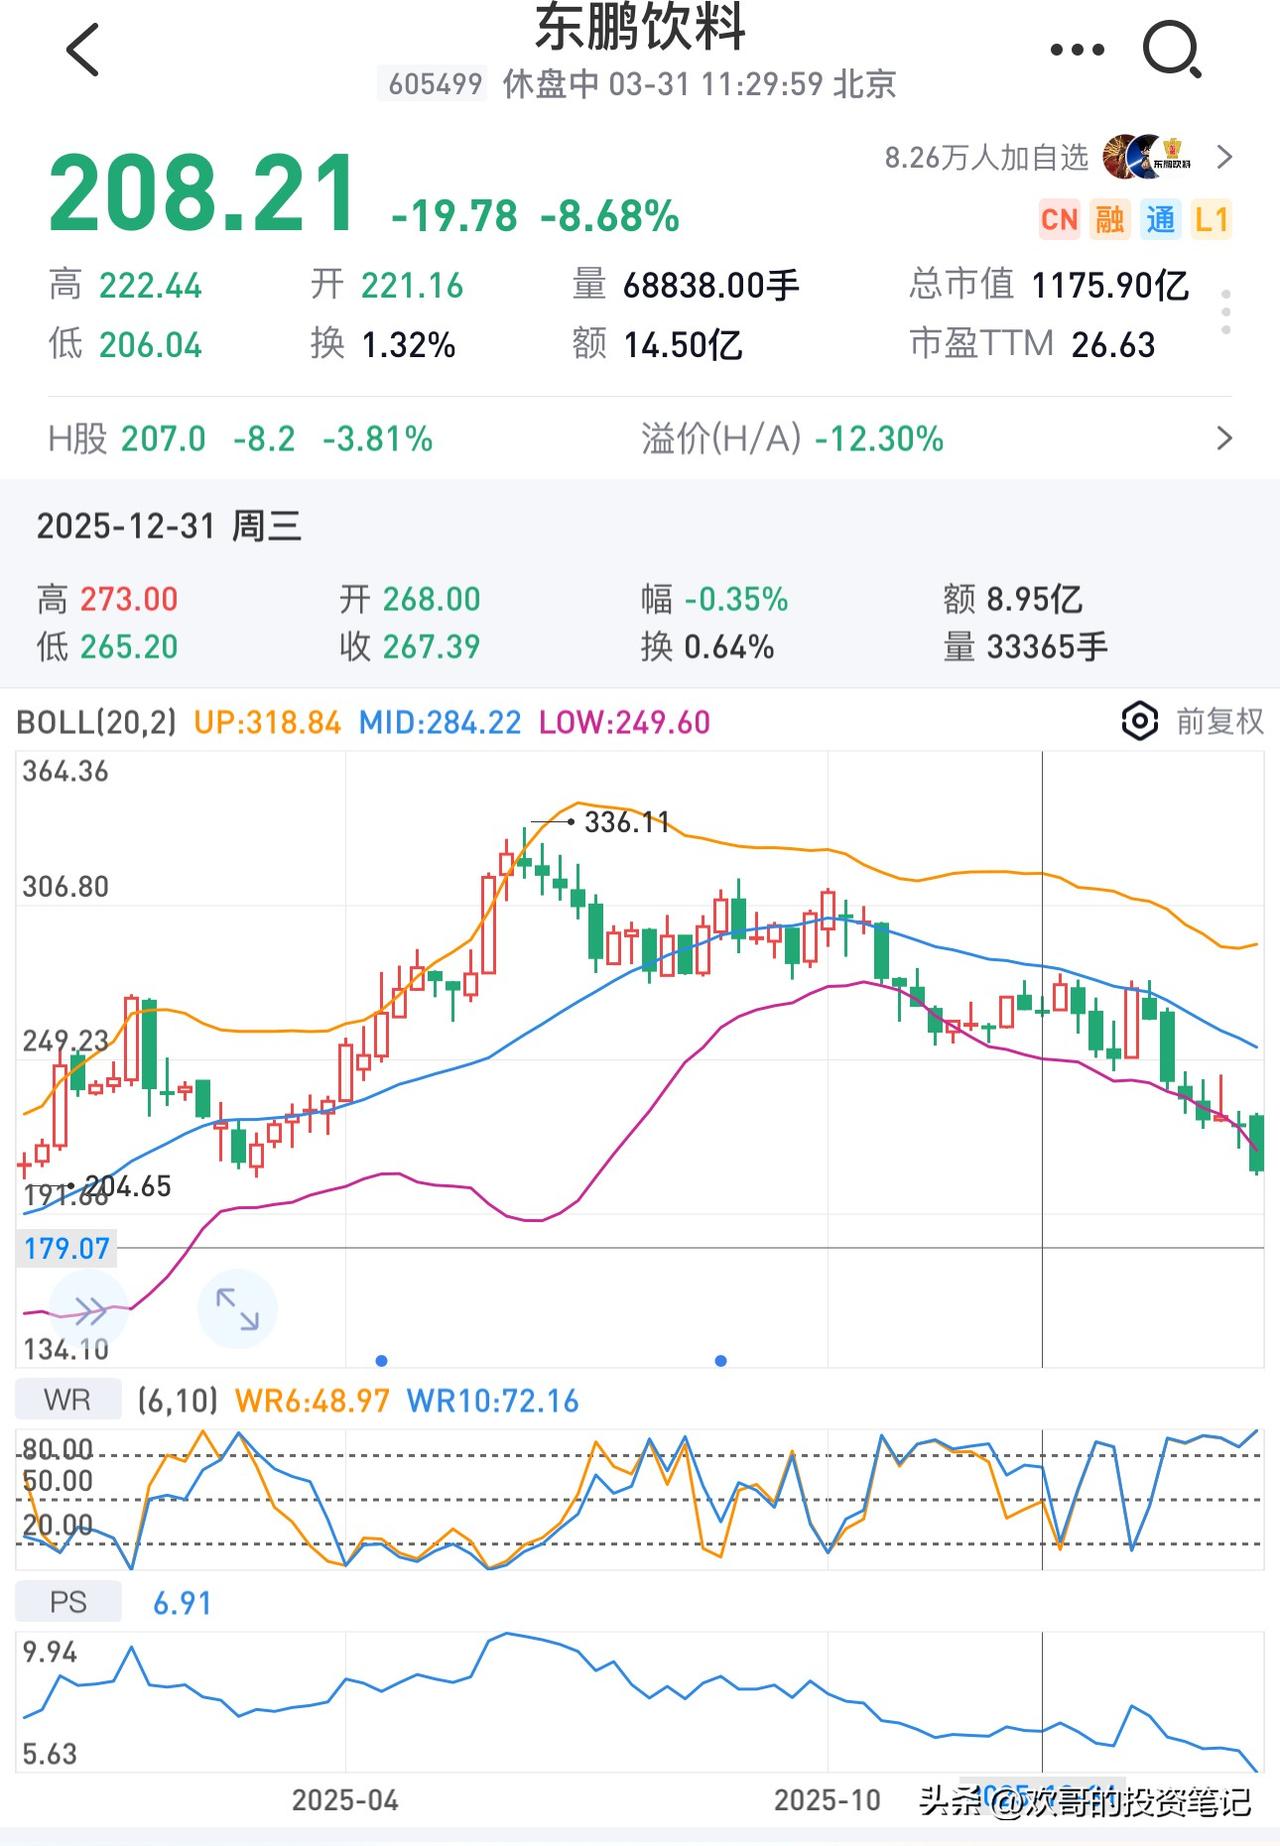Open search with the magnifier icon

1171,50
